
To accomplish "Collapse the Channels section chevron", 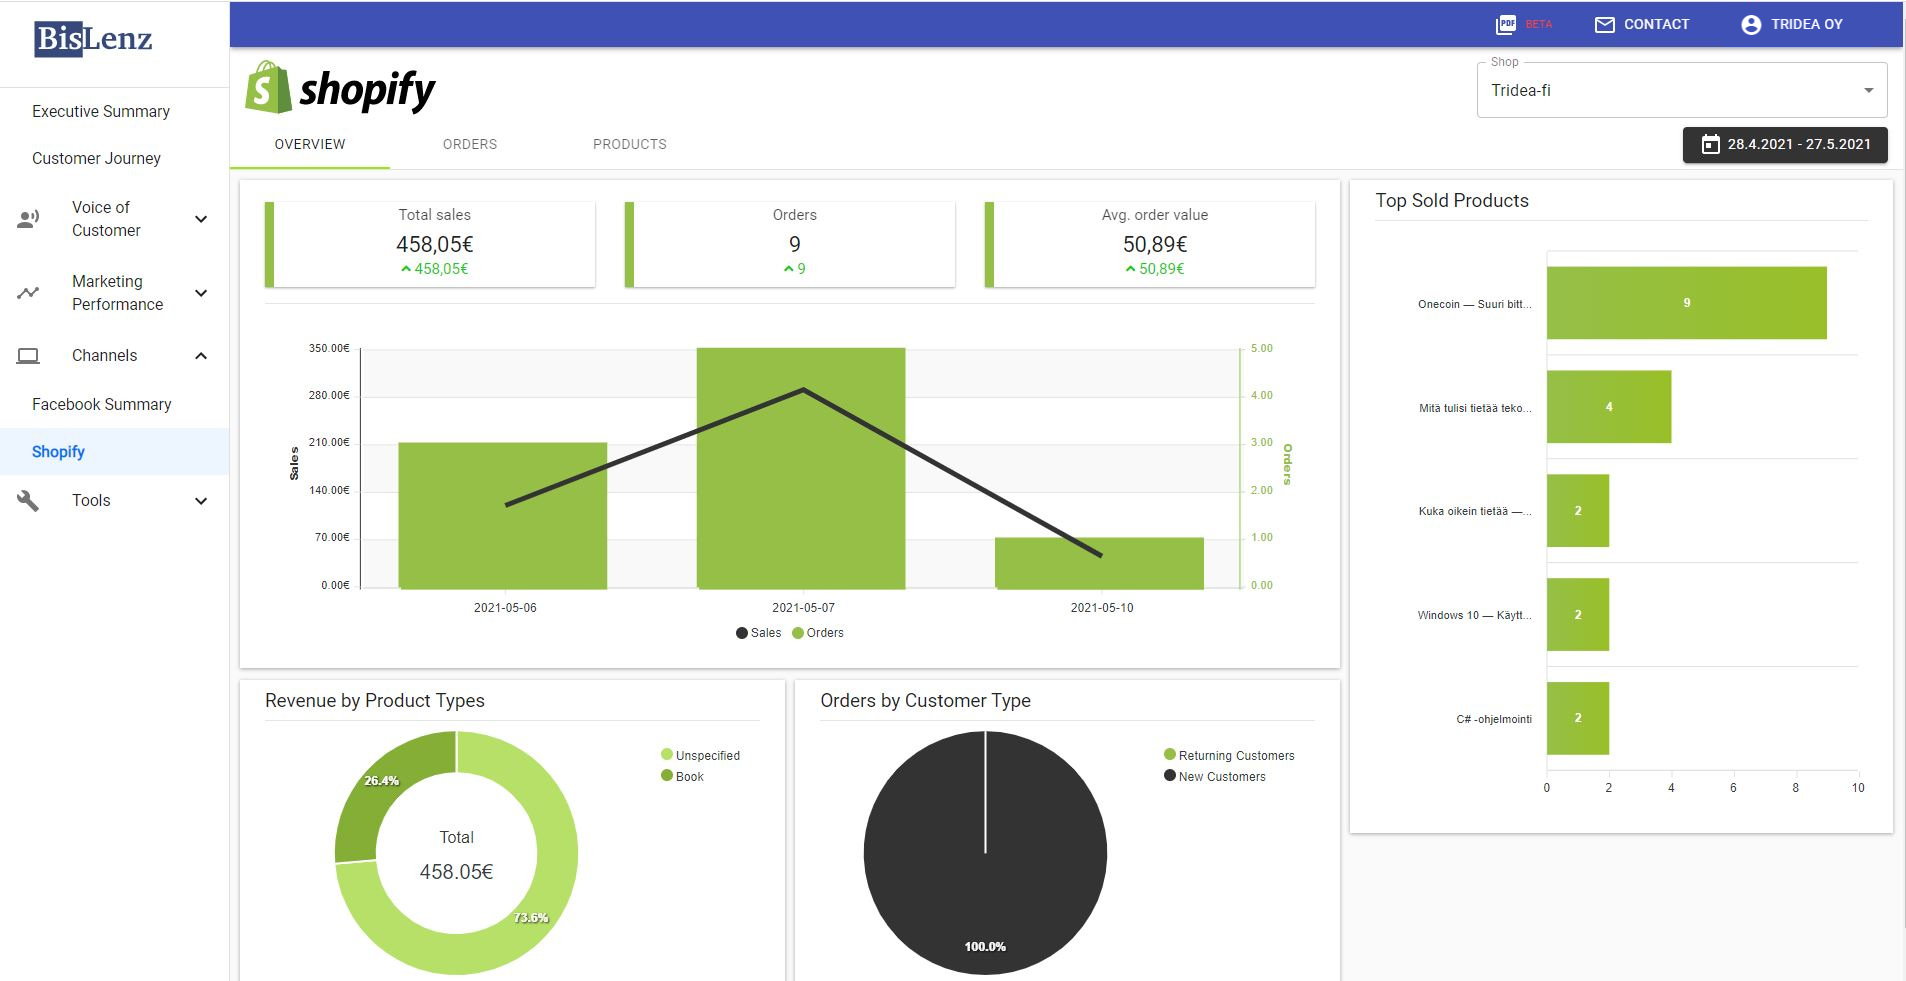I will click(201, 356).
